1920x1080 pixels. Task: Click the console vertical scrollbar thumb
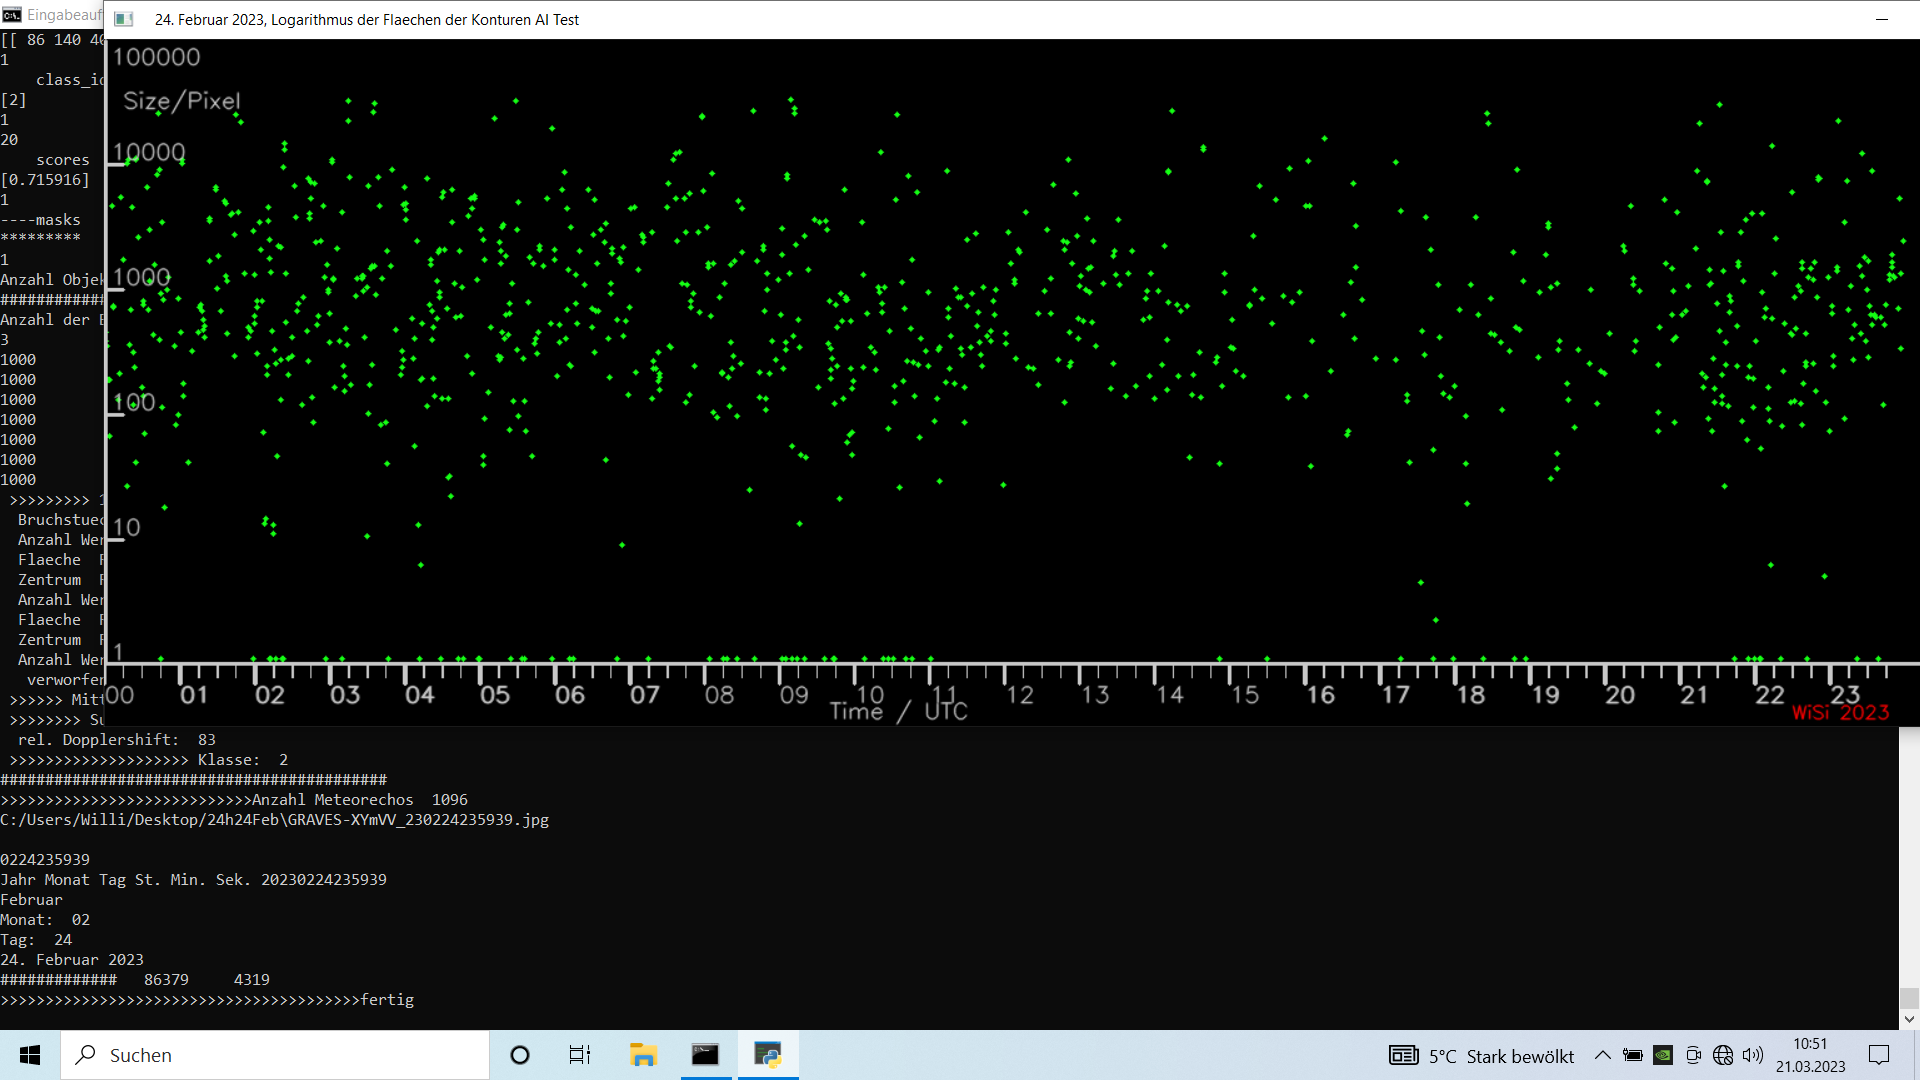(x=1909, y=998)
